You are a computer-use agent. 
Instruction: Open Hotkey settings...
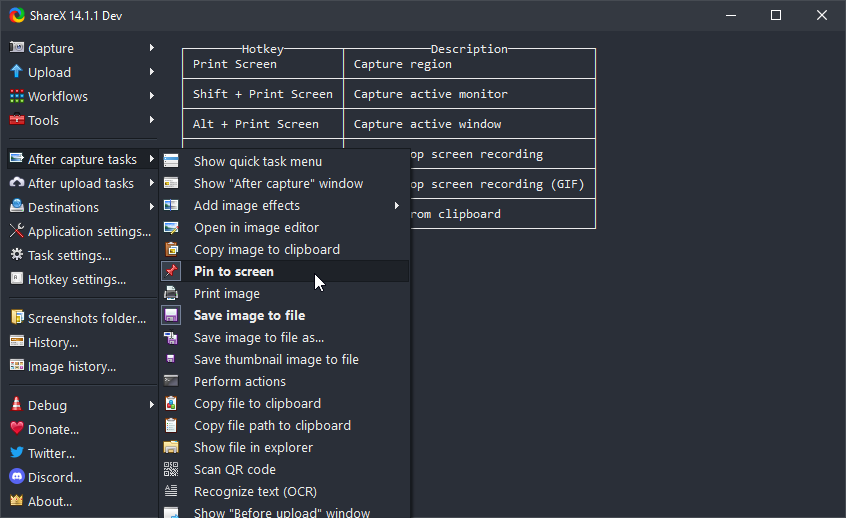click(x=83, y=279)
